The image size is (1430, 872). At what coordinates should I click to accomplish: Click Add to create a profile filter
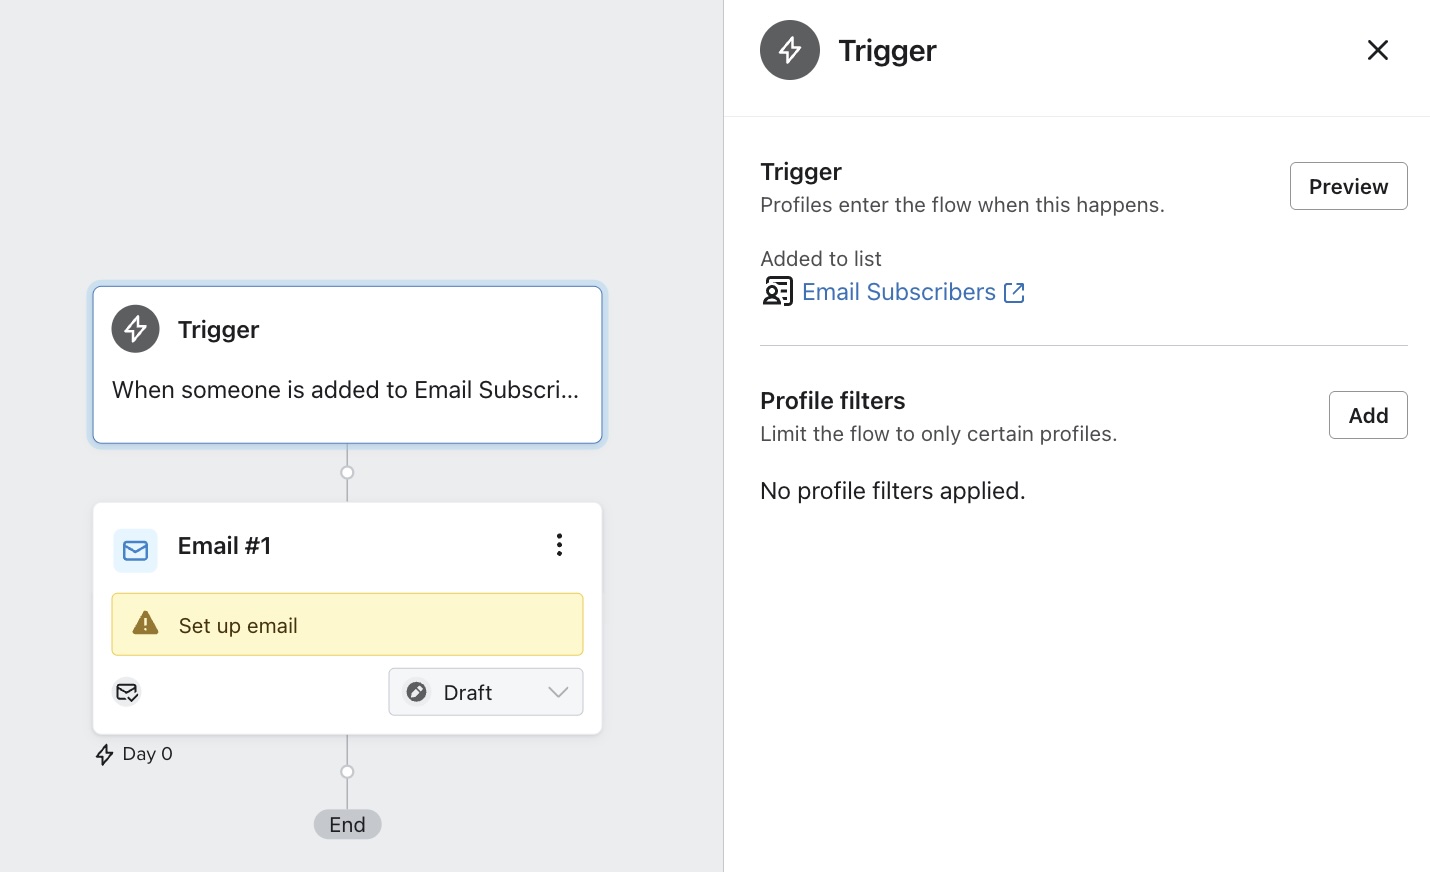coord(1367,415)
